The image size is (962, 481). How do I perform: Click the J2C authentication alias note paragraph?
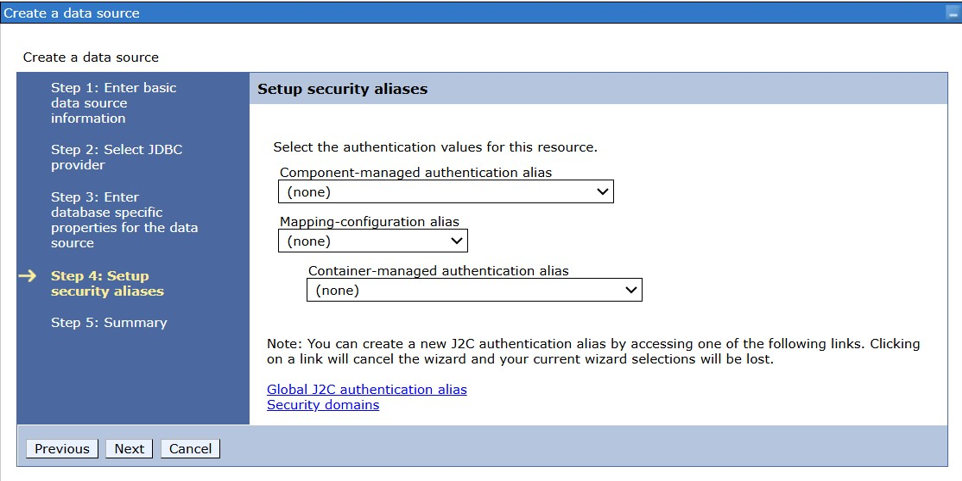coord(592,351)
